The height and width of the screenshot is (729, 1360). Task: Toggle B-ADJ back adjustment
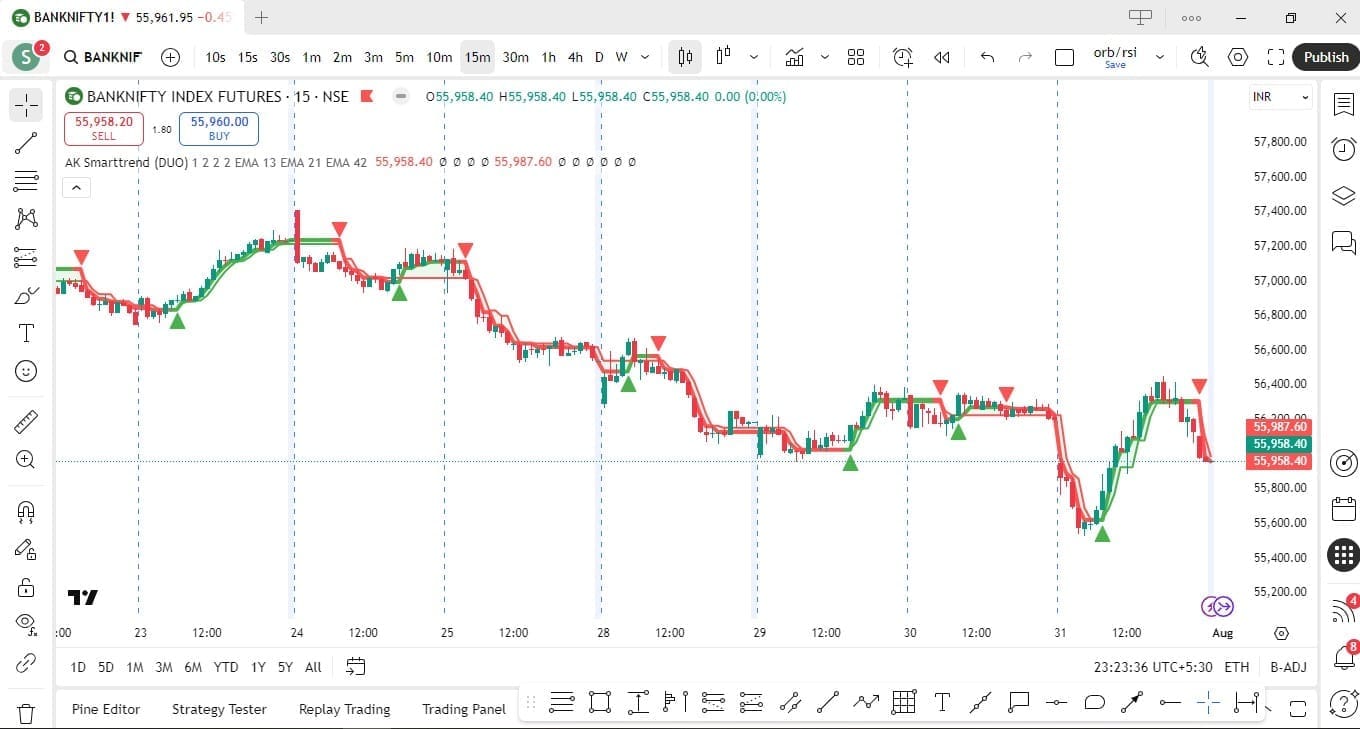pos(1288,667)
